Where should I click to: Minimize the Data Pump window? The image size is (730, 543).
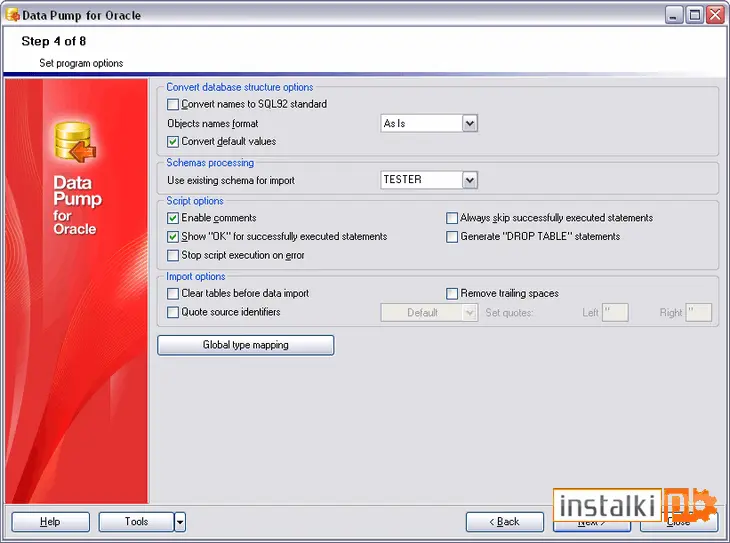[x=673, y=15]
